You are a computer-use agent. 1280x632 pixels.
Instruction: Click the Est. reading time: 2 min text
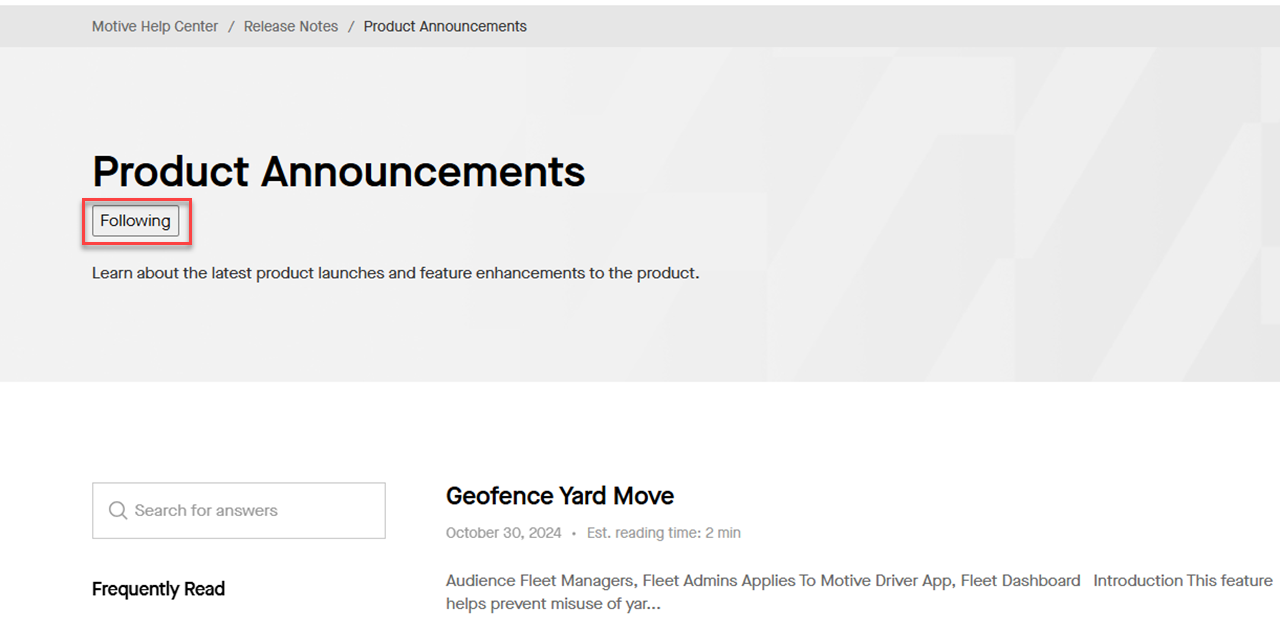pos(664,533)
